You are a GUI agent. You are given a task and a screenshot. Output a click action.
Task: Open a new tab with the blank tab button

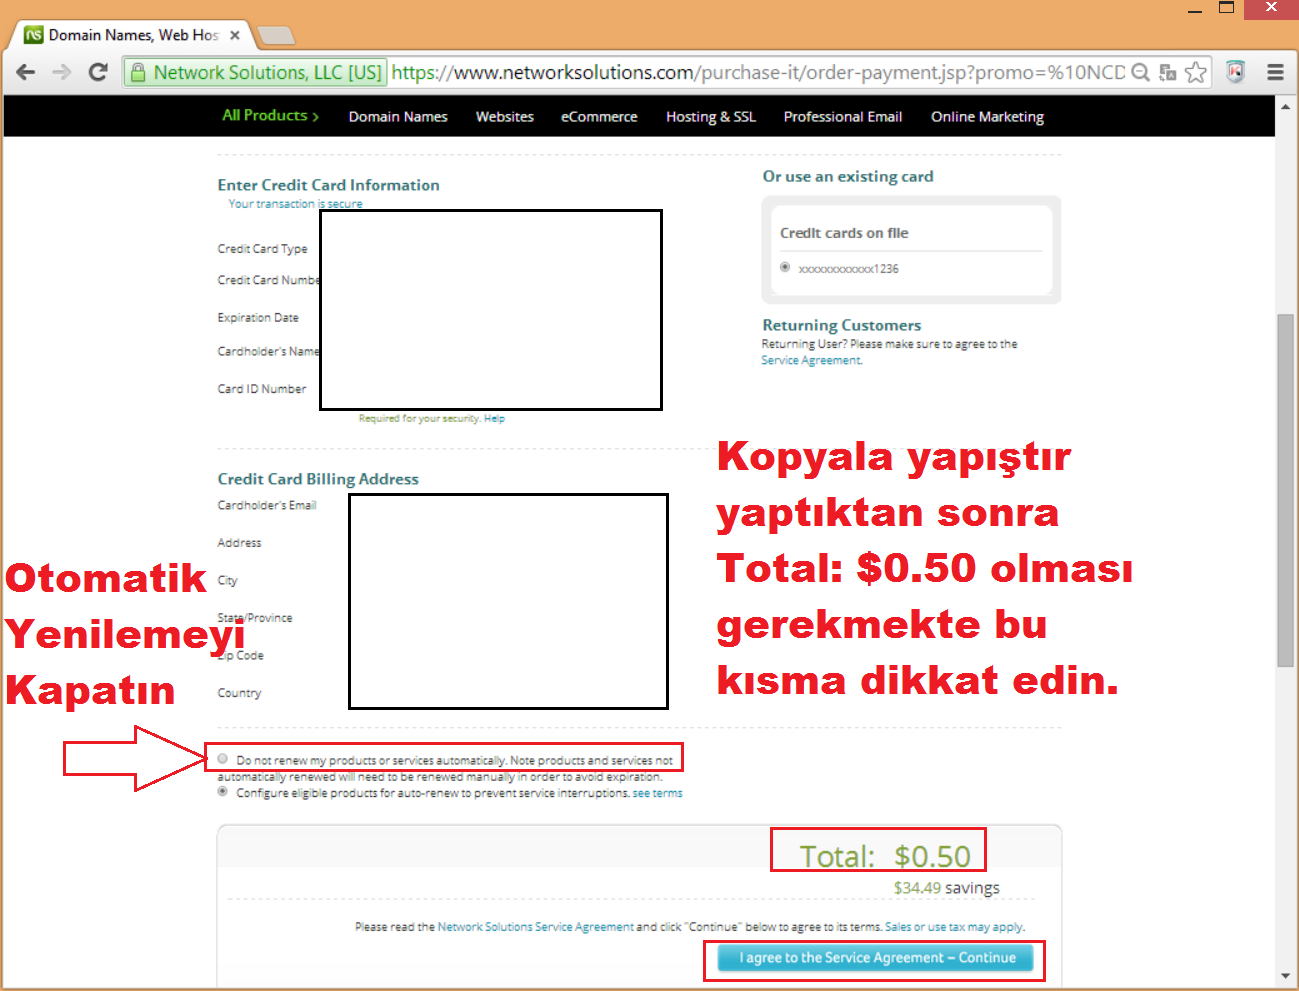(276, 36)
